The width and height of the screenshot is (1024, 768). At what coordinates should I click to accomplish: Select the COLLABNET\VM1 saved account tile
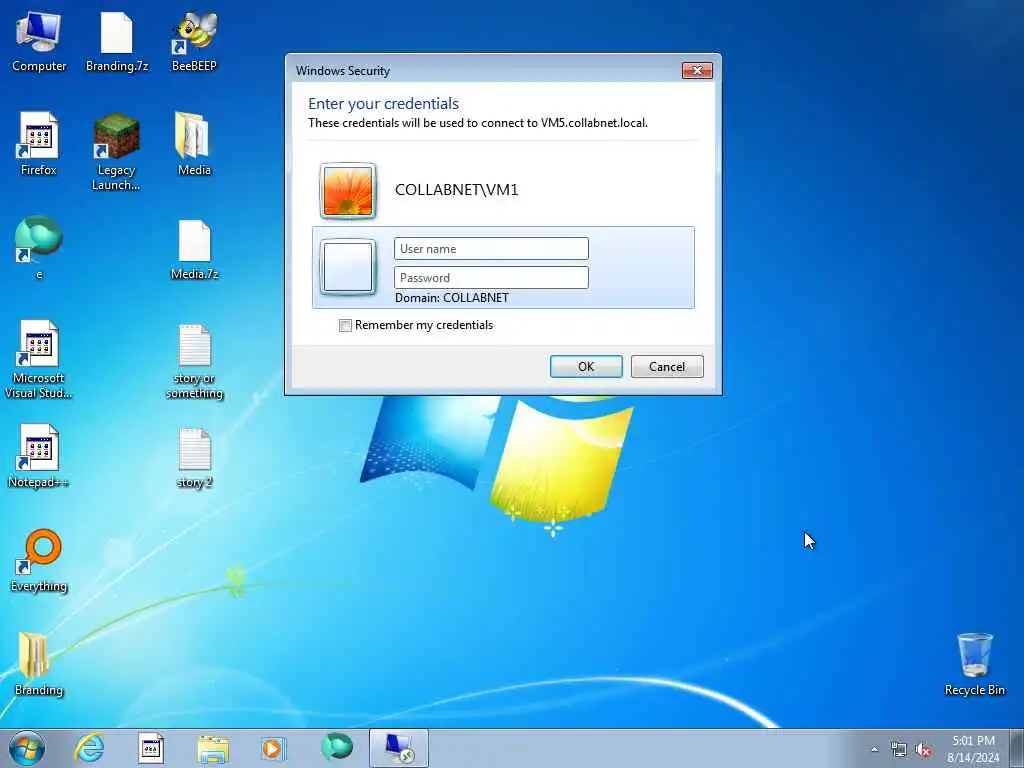(503, 190)
